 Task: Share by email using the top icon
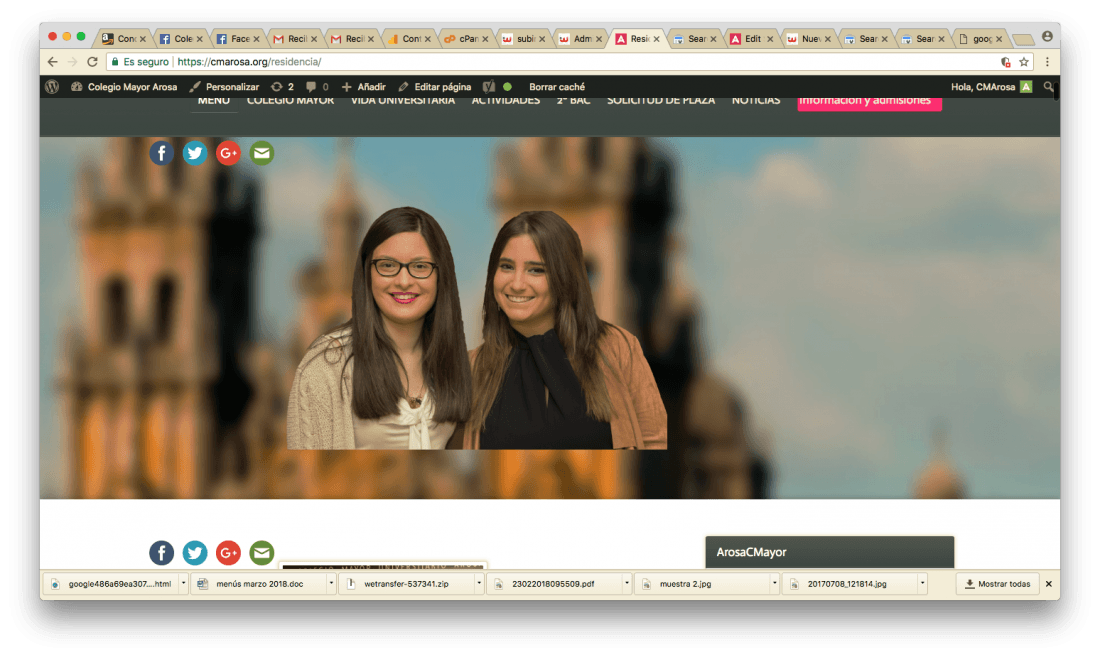[262, 153]
